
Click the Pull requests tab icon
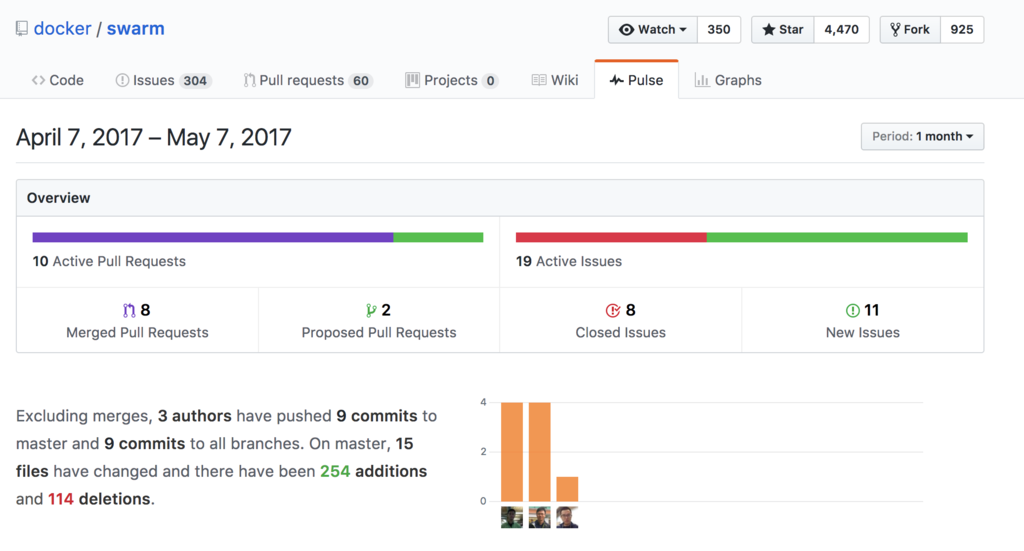(x=249, y=80)
